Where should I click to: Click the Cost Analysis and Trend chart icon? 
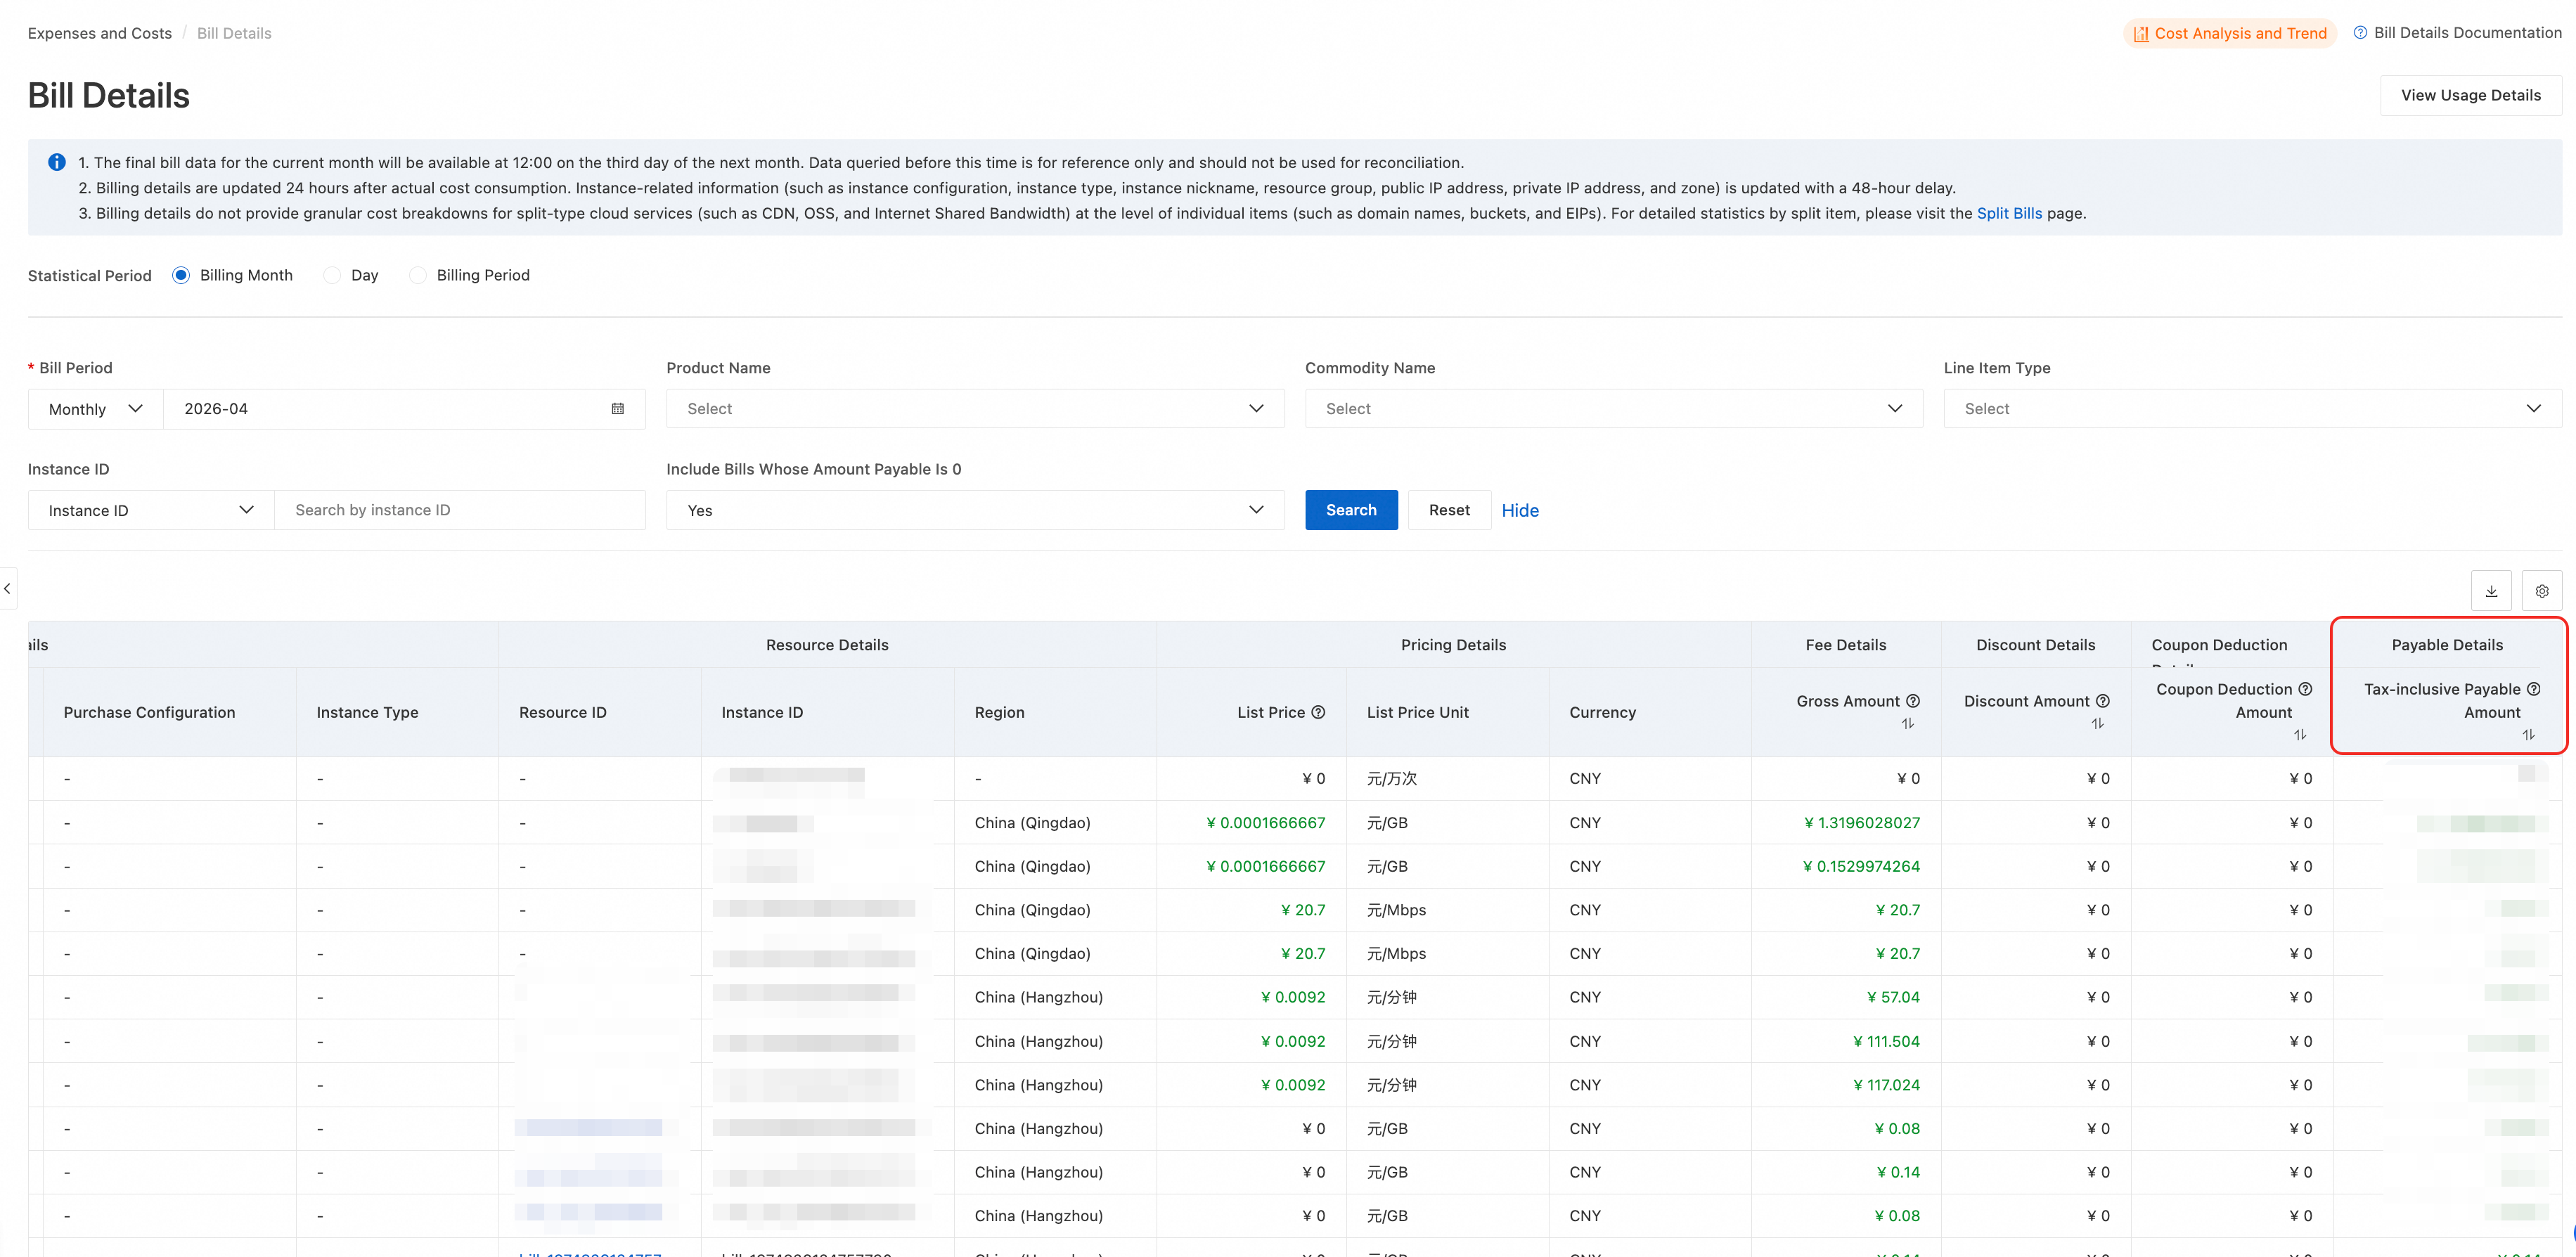point(2141,34)
